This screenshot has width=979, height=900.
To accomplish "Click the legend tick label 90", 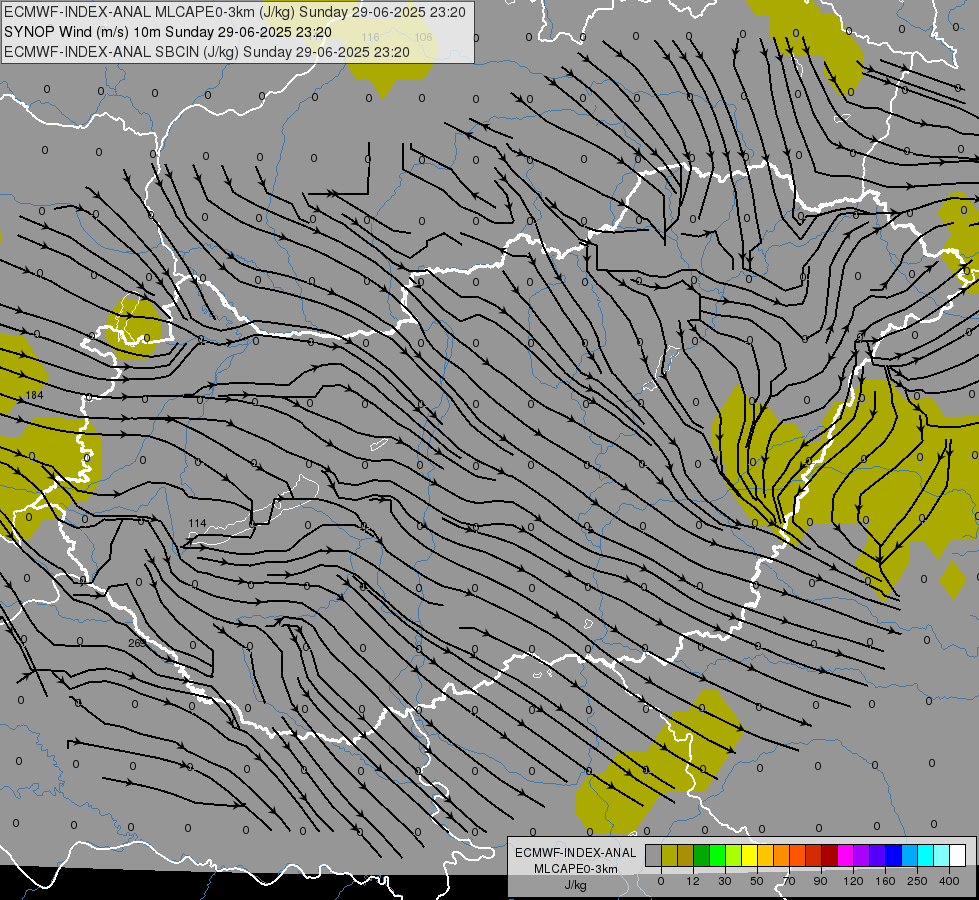I will 820,881.
